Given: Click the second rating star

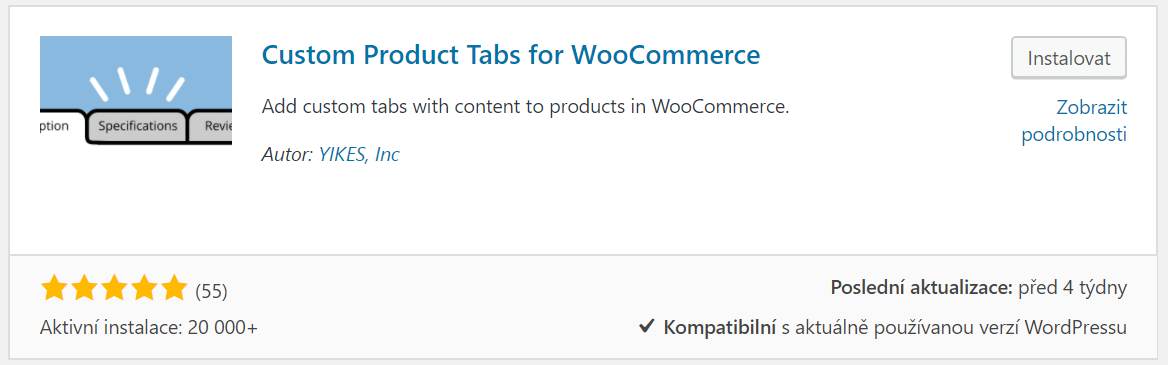Looking at the screenshot, I should (84, 288).
